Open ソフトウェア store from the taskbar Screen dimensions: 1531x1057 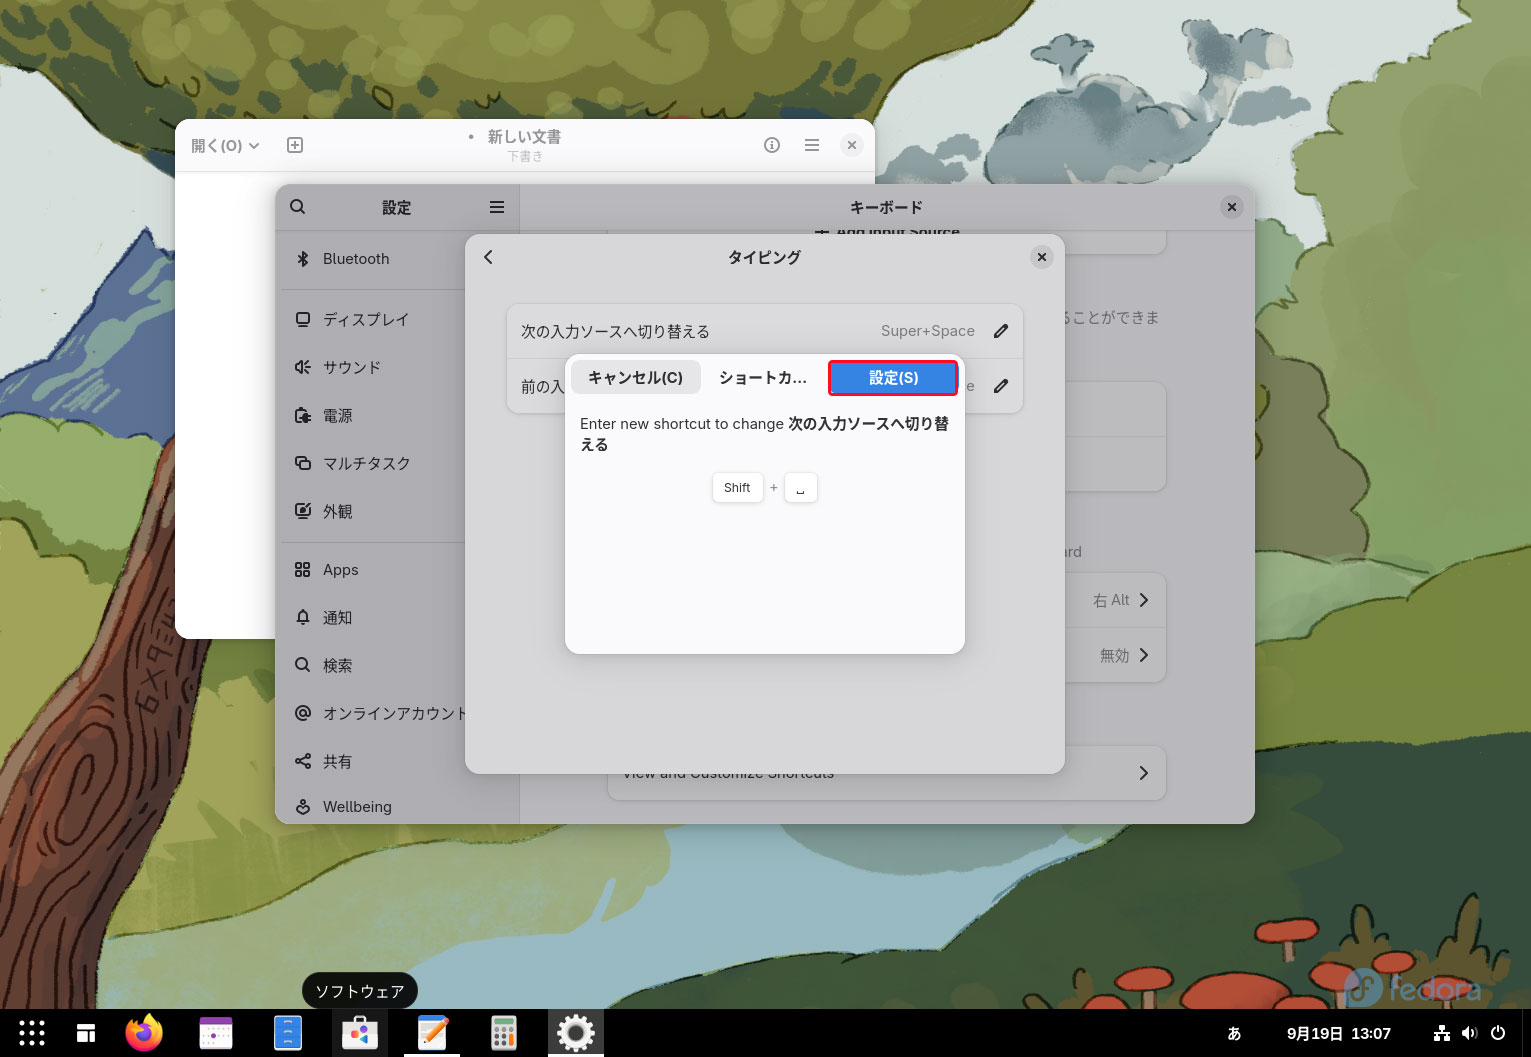(x=360, y=1033)
